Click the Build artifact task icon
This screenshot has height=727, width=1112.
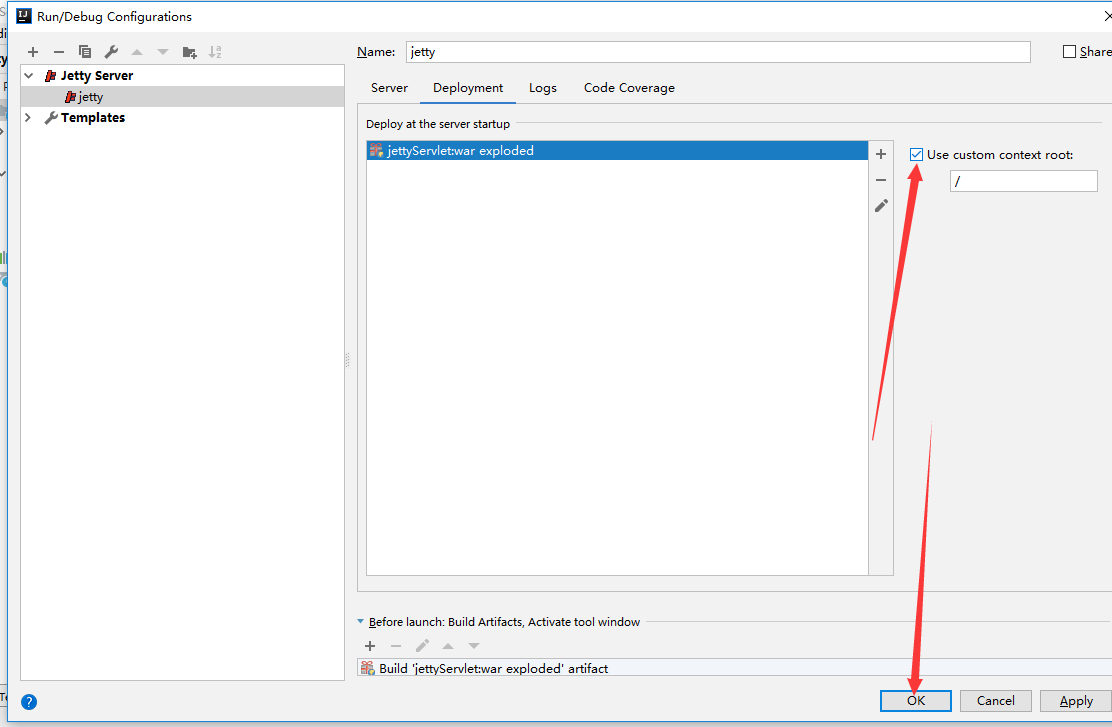tap(367, 668)
